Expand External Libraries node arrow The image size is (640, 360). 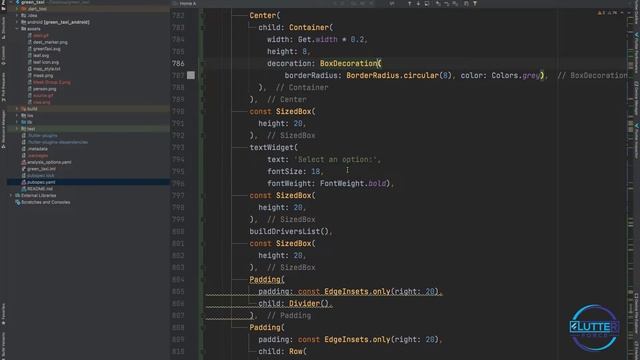tap(11, 196)
